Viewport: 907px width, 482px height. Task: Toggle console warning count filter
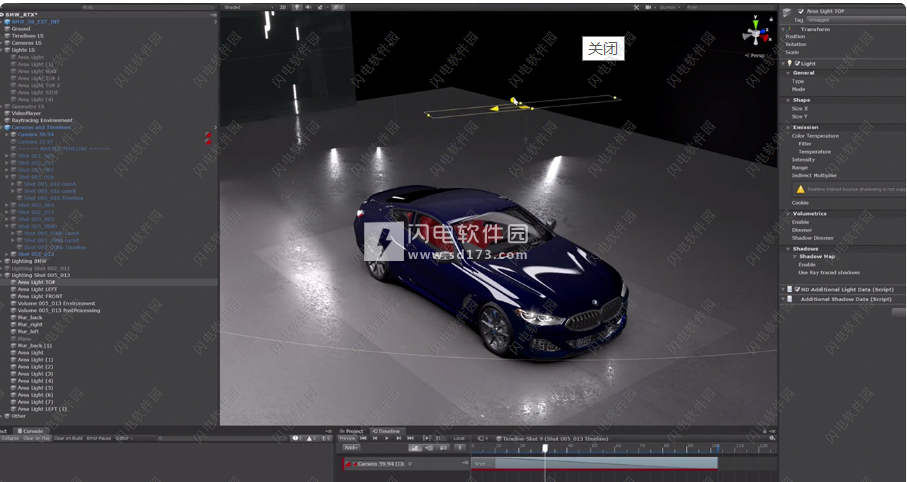[x=312, y=439]
